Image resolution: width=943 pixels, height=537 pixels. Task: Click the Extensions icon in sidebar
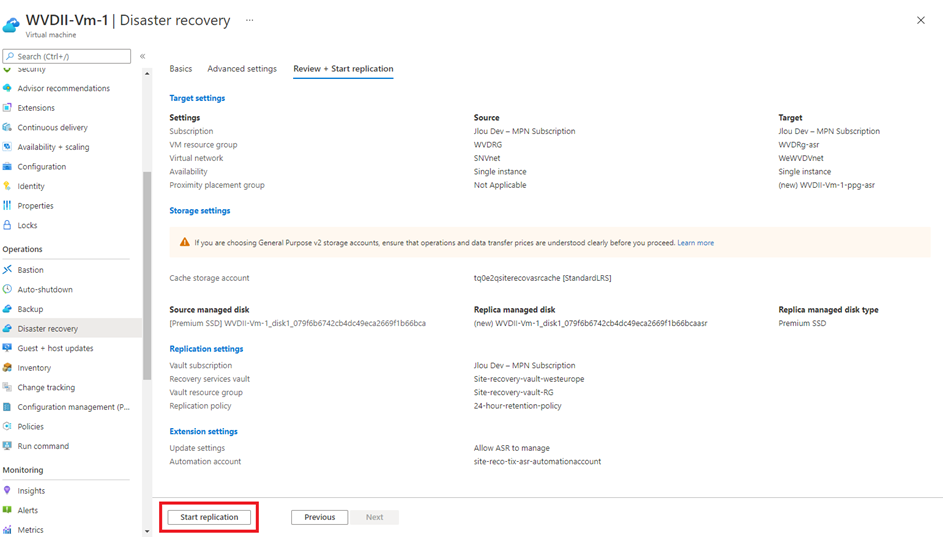(x=7, y=108)
